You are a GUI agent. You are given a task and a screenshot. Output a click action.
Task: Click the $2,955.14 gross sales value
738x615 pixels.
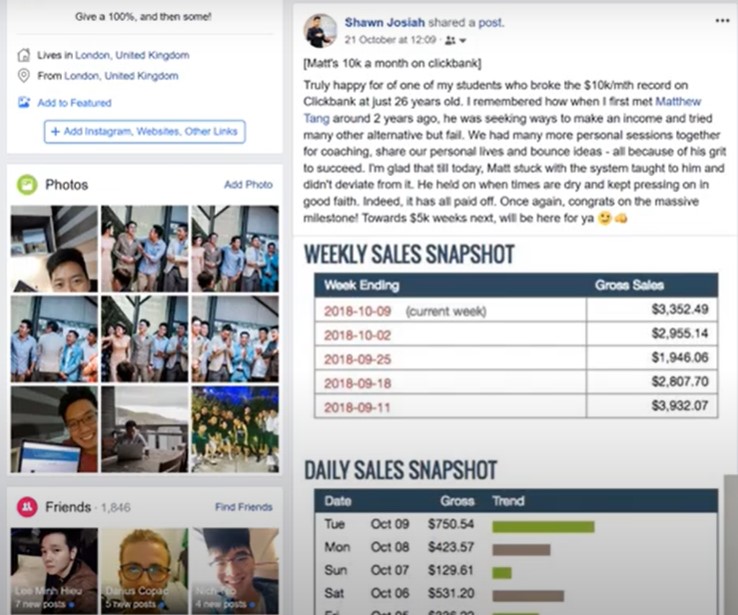click(680, 333)
